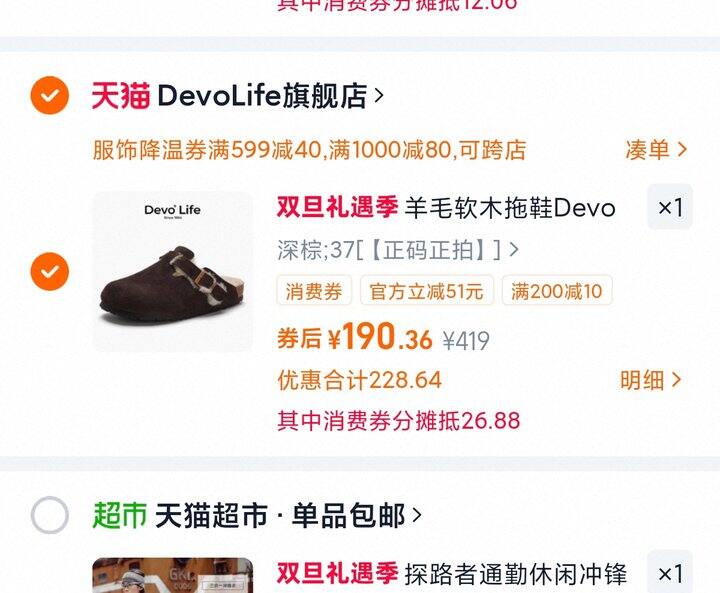
Task: Open 探路者通勤休闲冲锋 product title
Action: 515,573
